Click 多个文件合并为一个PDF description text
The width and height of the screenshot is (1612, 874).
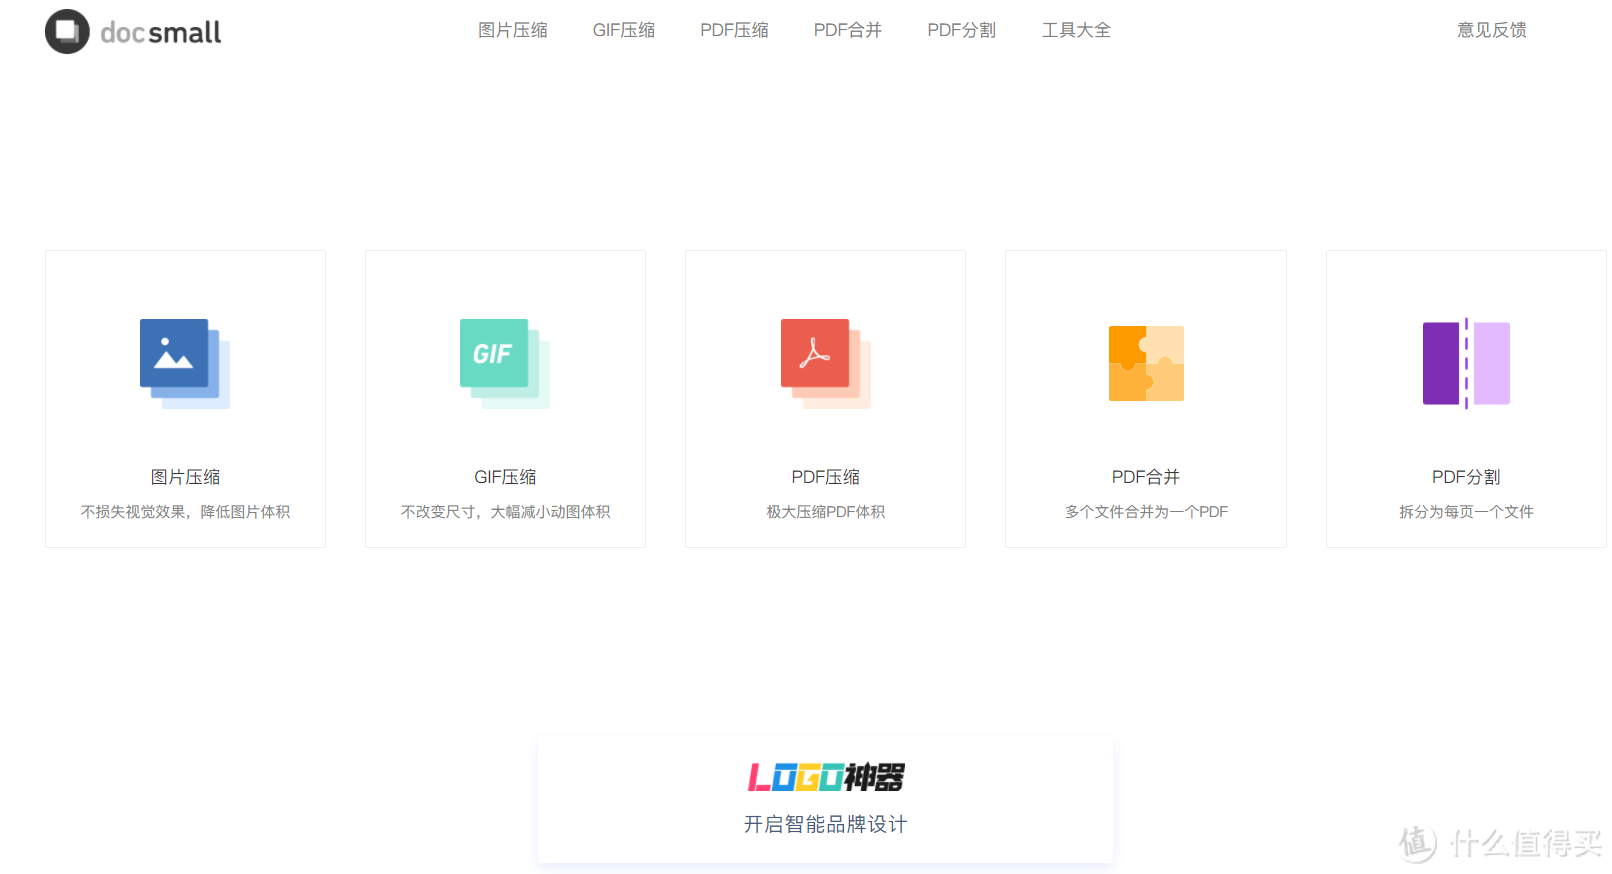(x=1146, y=512)
